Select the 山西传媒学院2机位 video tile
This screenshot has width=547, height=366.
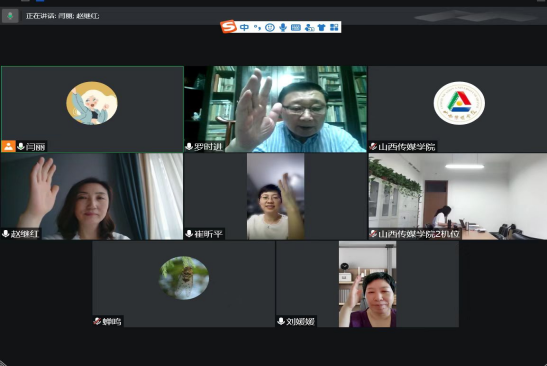tap(458, 196)
